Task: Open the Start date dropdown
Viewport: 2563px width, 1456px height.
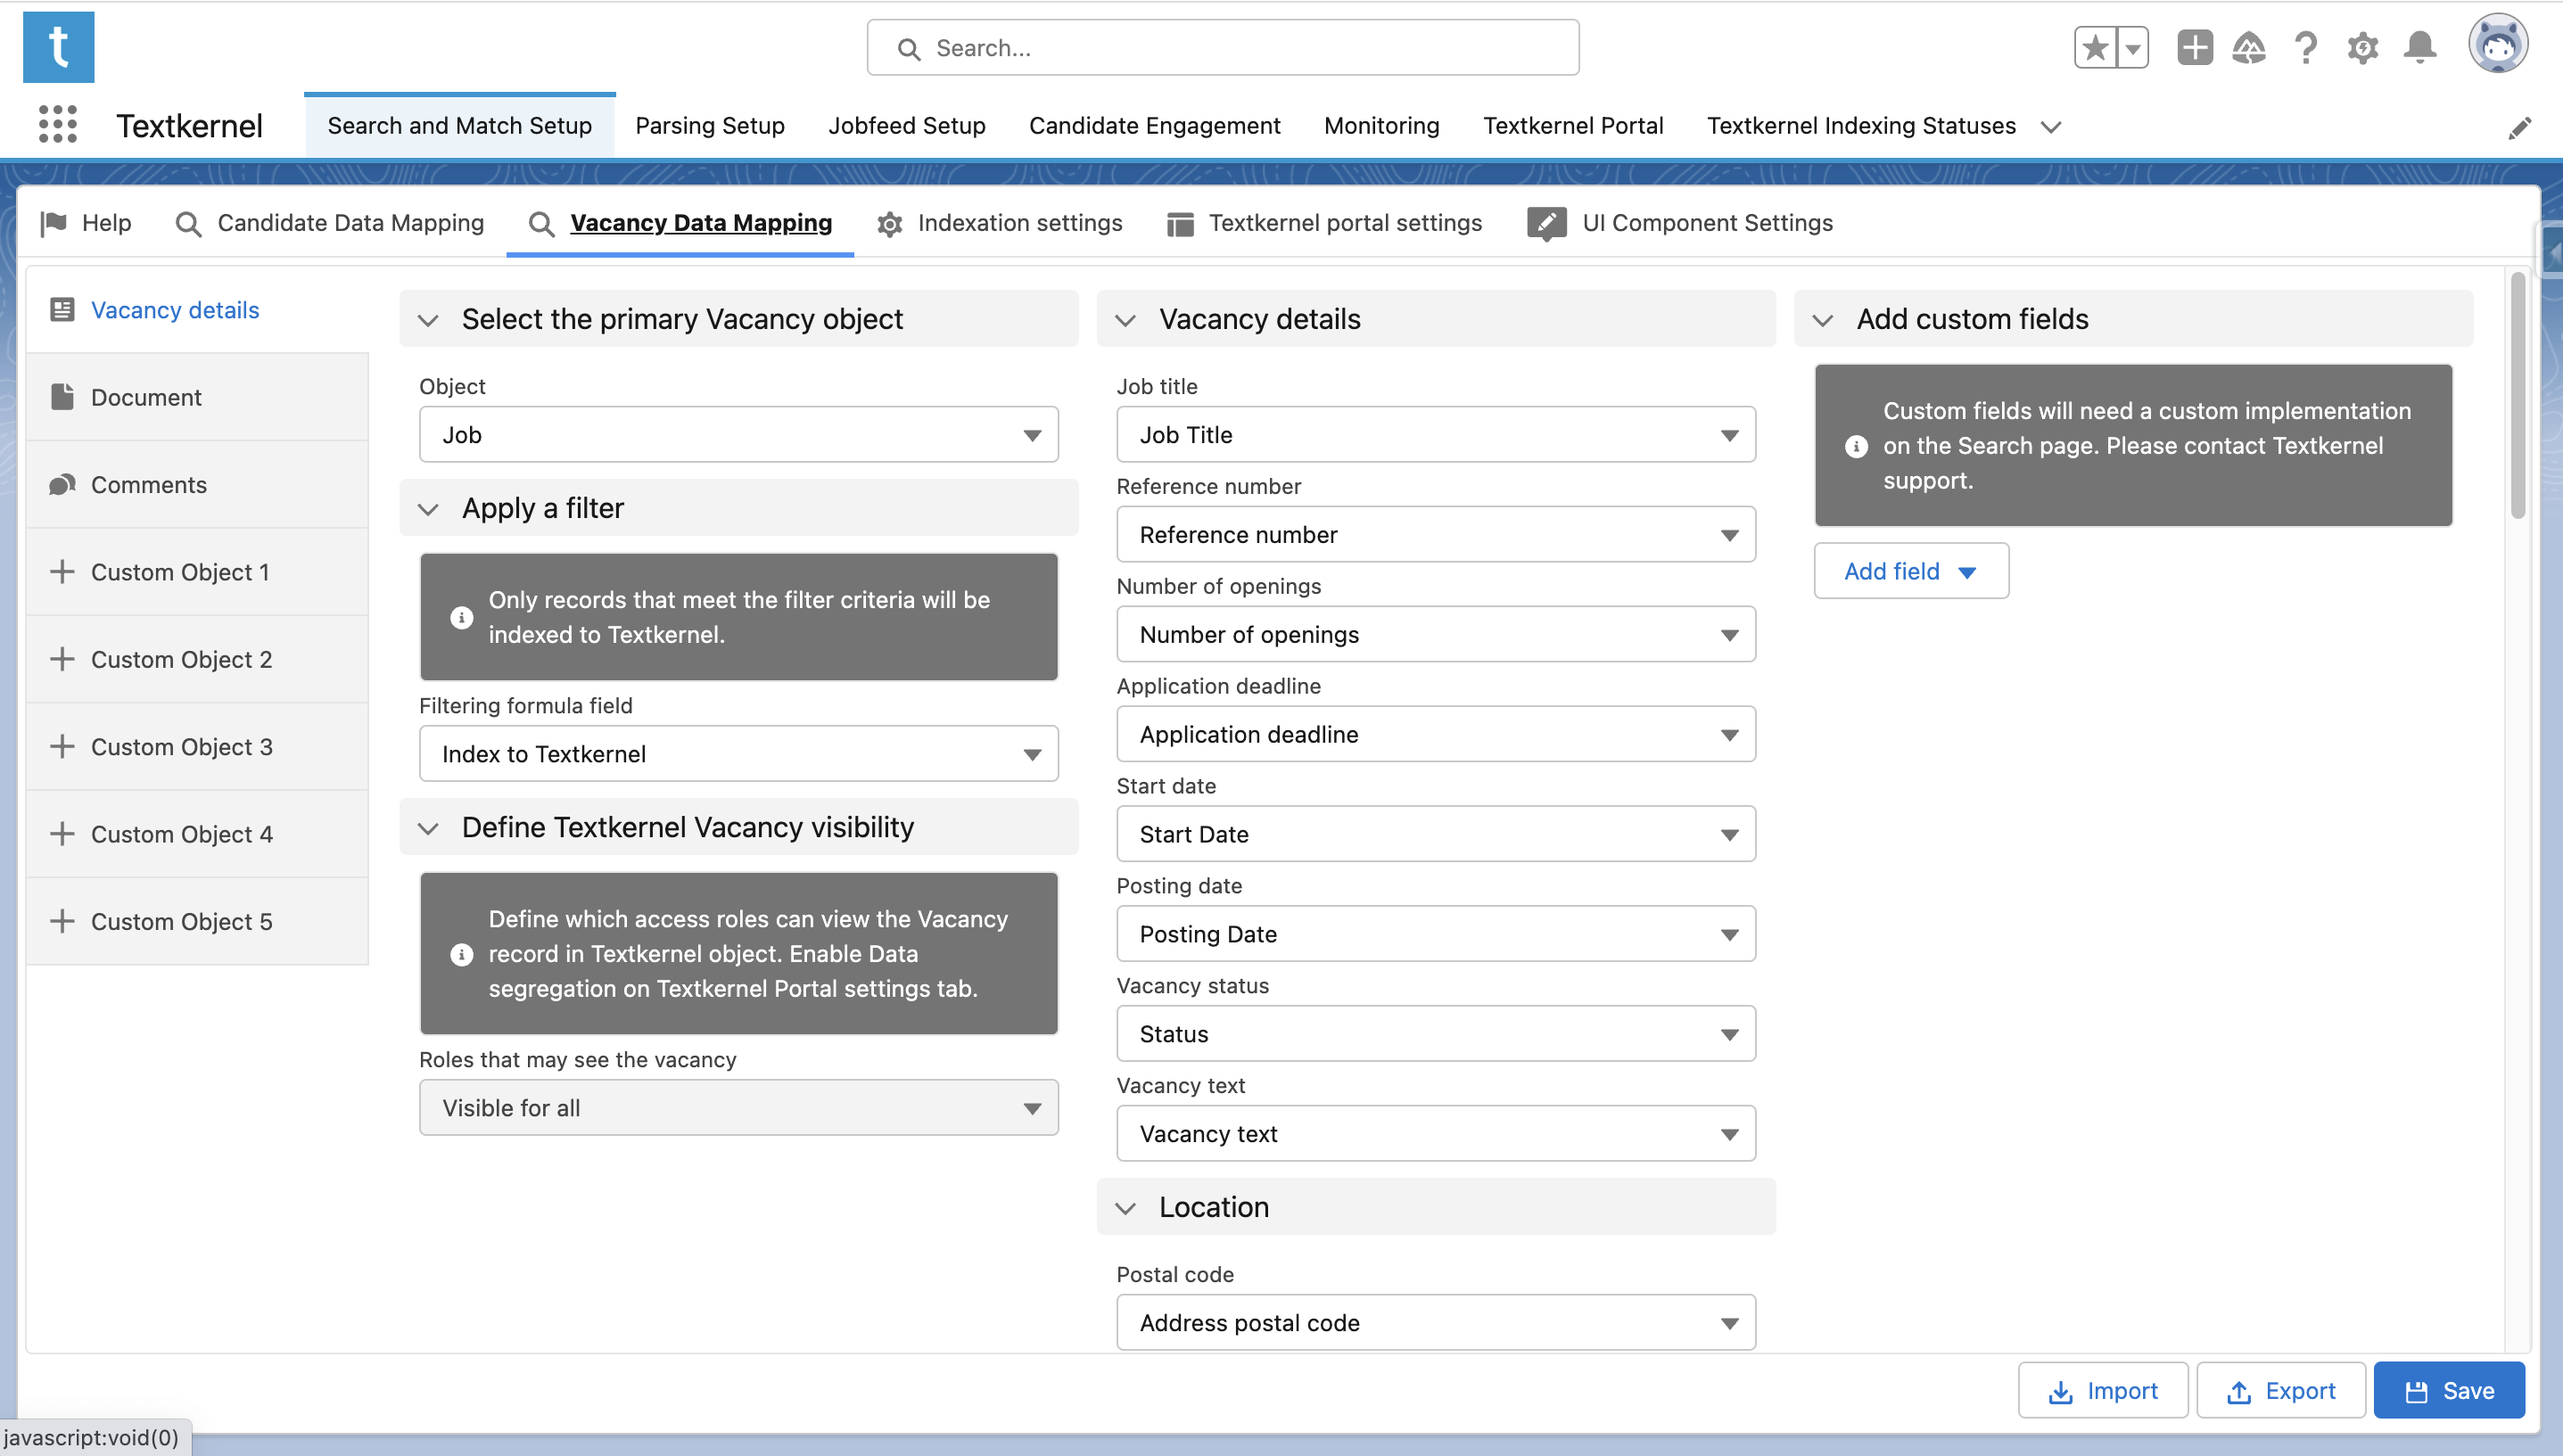Action: click(x=1436, y=834)
